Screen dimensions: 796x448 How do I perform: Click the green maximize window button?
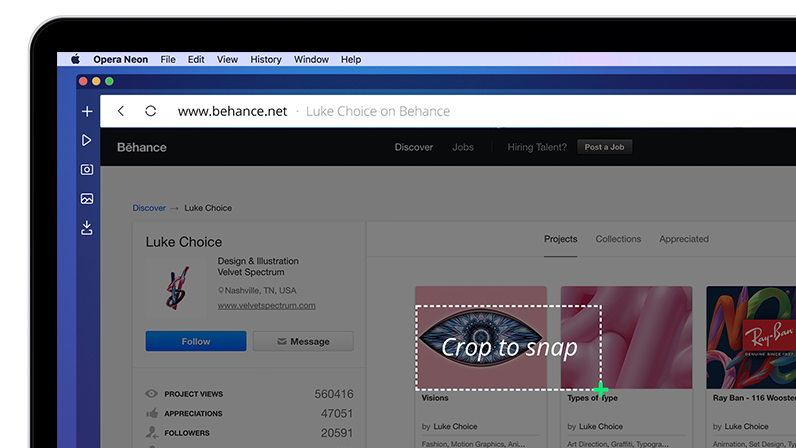click(x=109, y=81)
